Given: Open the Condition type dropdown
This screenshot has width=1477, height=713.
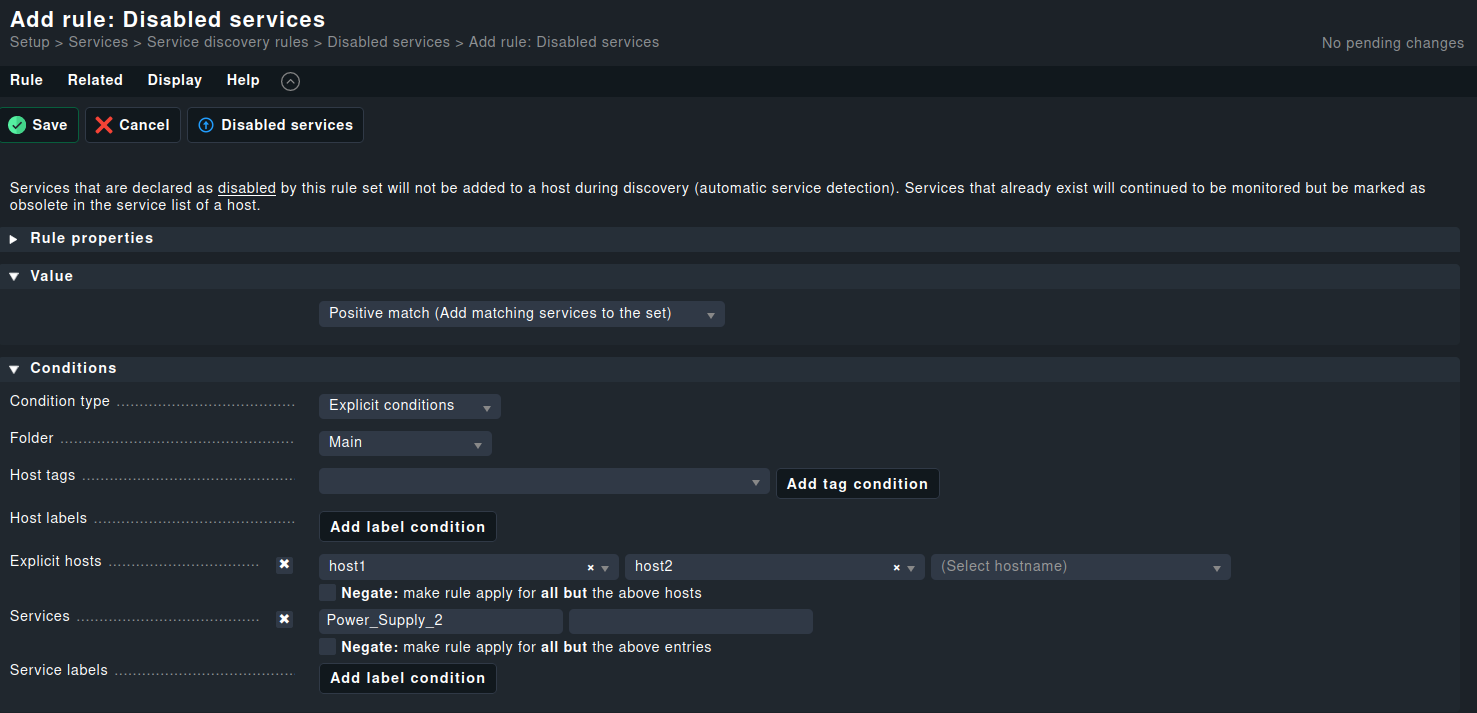Looking at the screenshot, I should [409, 406].
